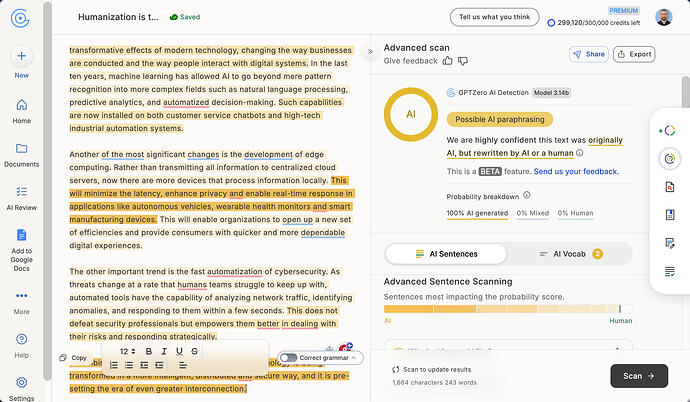Screen dimensions: 690x402
Task: Select 0% Human breakdown
Action: [575, 214]
